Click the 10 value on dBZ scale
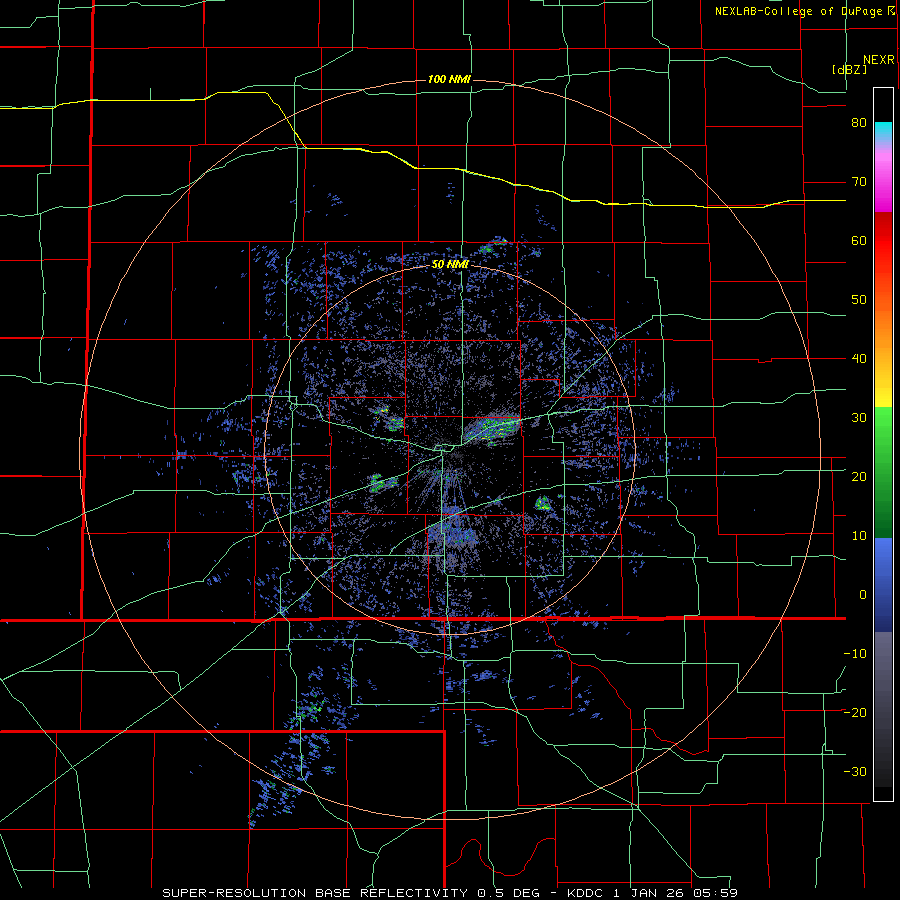This screenshot has width=900, height=900. pos(859,536)
